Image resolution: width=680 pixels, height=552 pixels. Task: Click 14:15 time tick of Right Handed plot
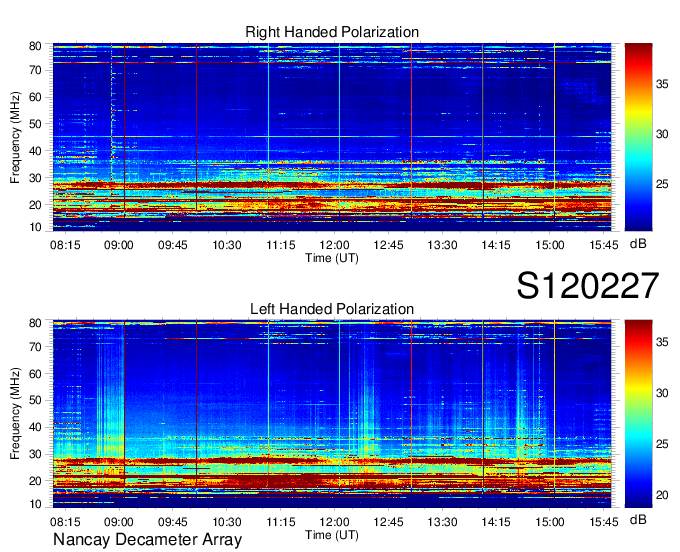[496, 245]
